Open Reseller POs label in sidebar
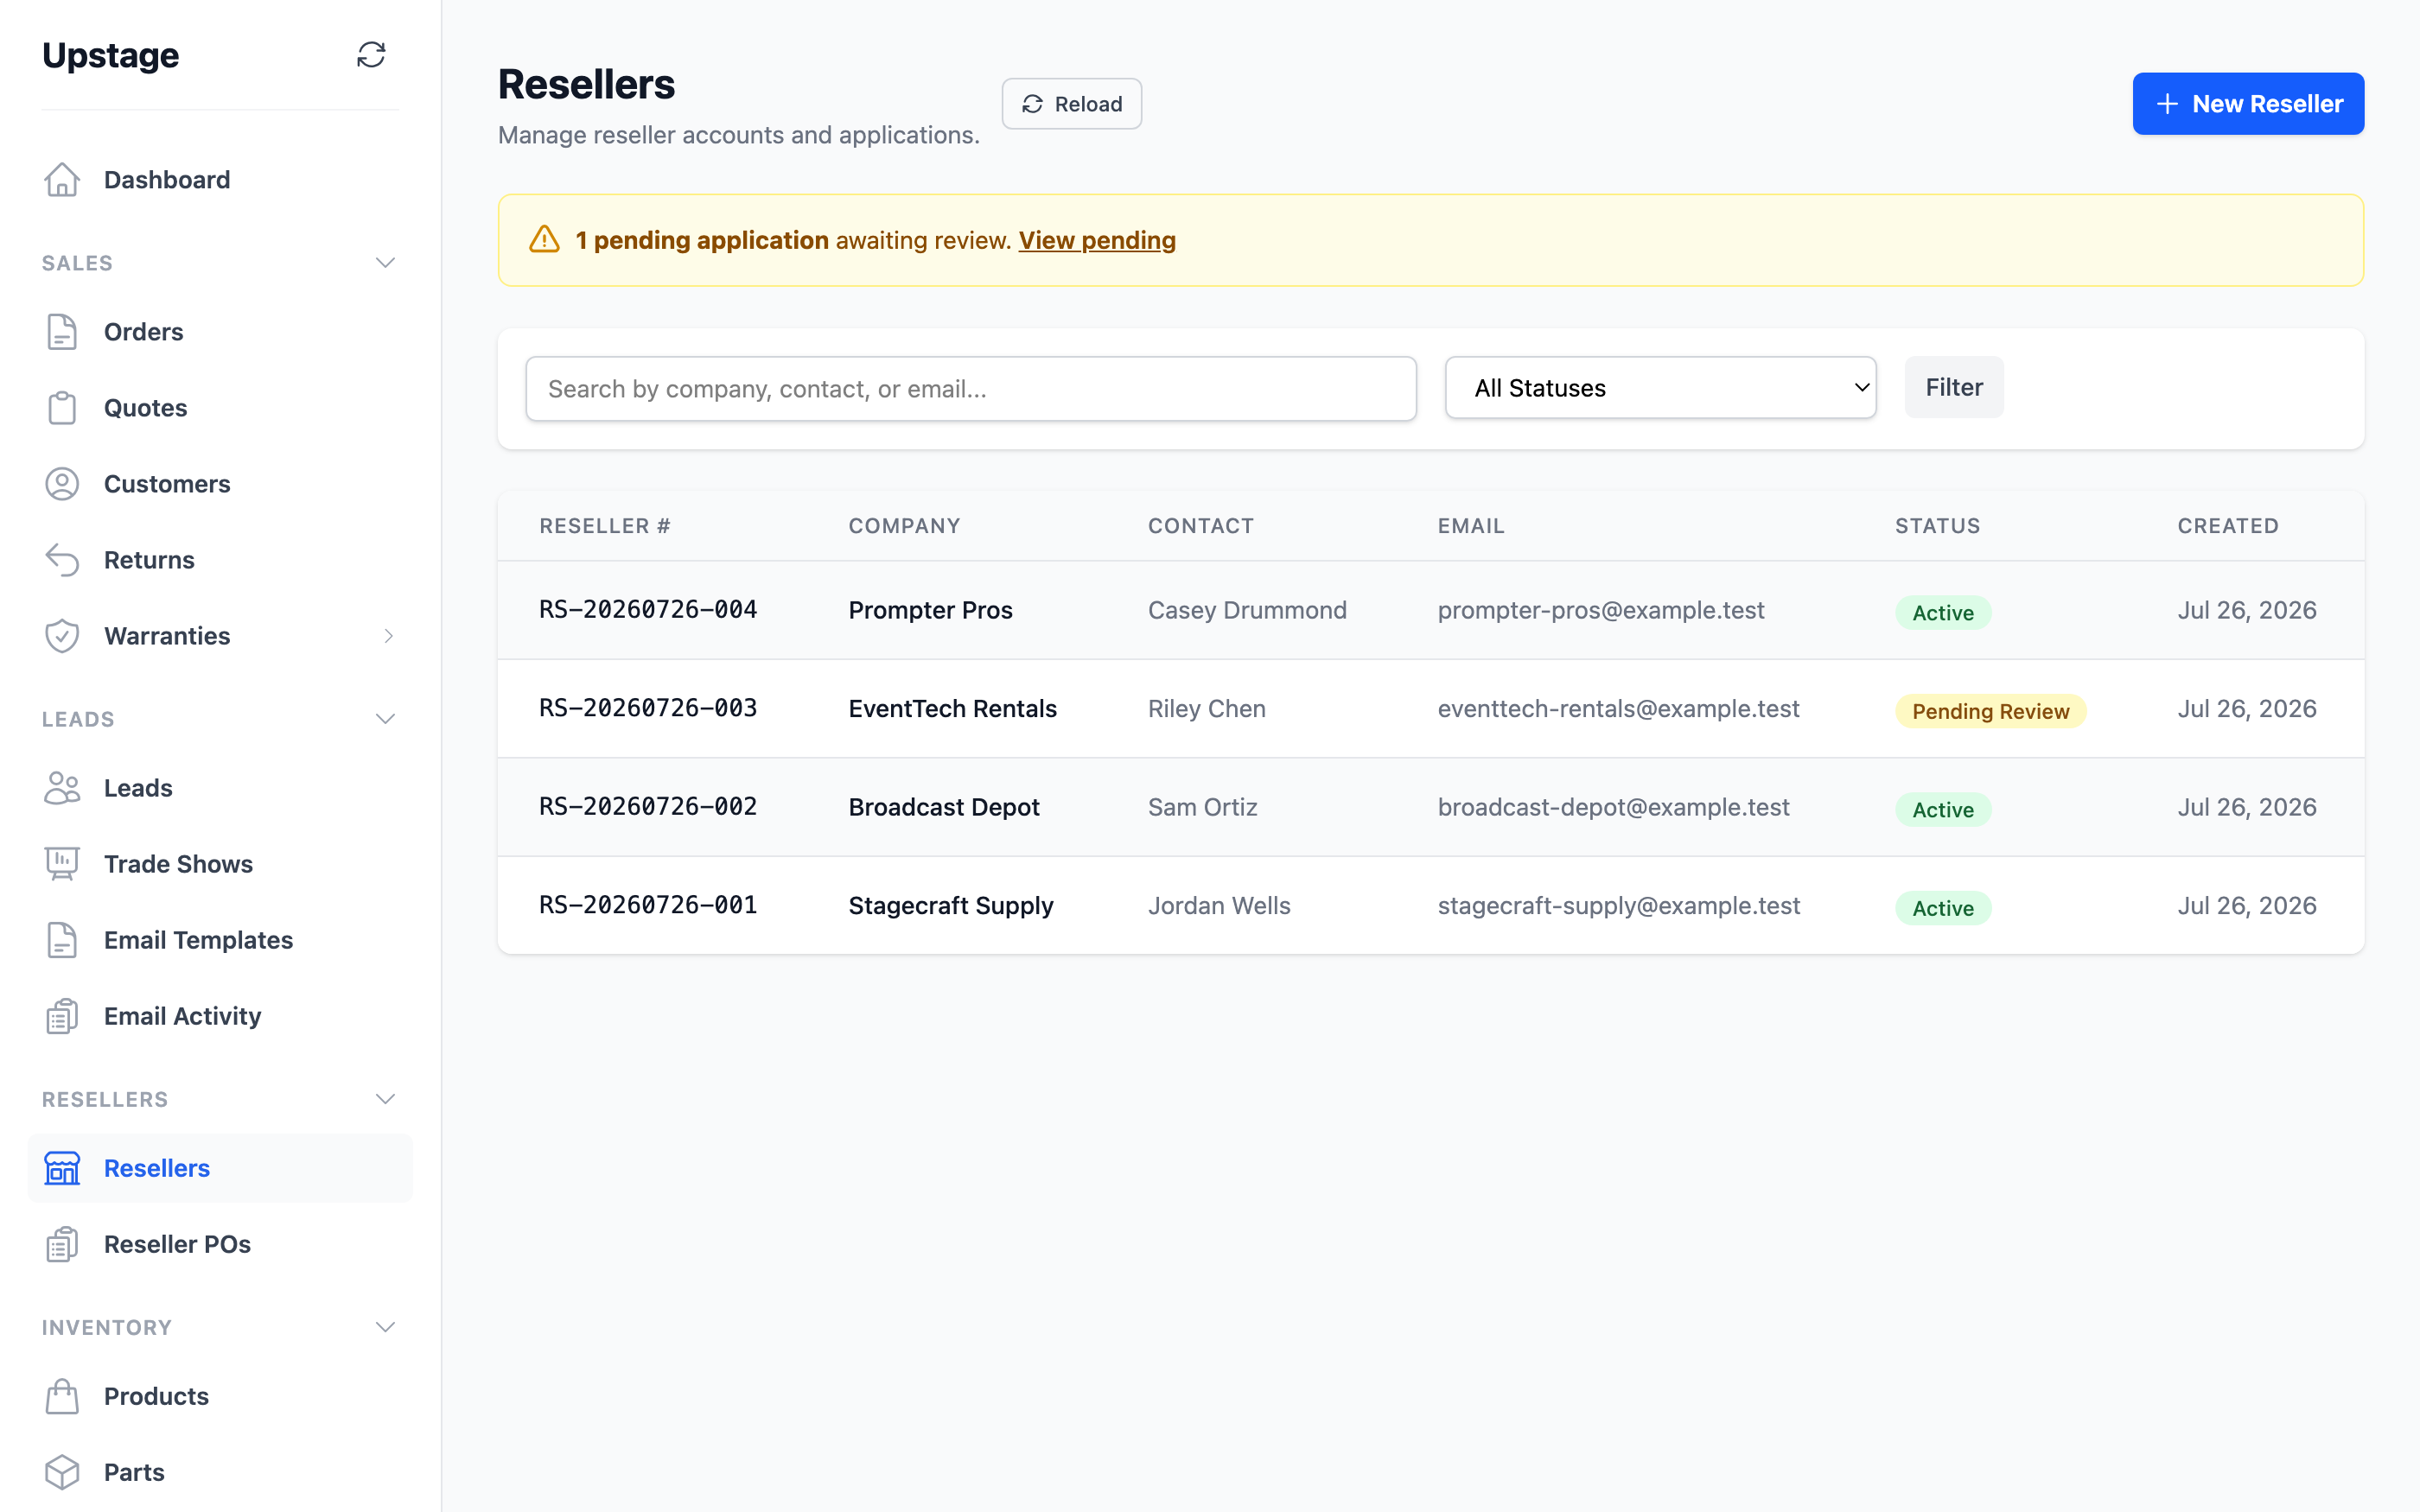The image size is (2420, 1512). pyautogui.click(x=177, y=1244)
